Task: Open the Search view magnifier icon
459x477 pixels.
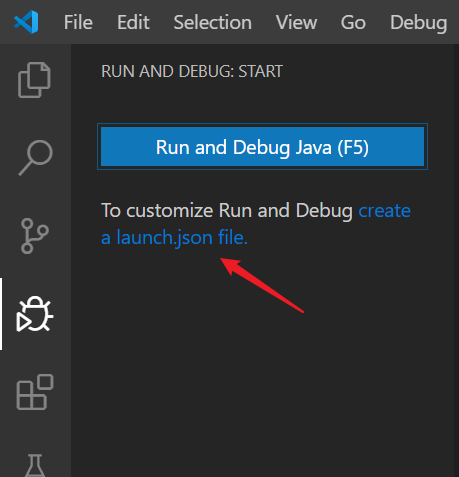Action: coord(35,157)
